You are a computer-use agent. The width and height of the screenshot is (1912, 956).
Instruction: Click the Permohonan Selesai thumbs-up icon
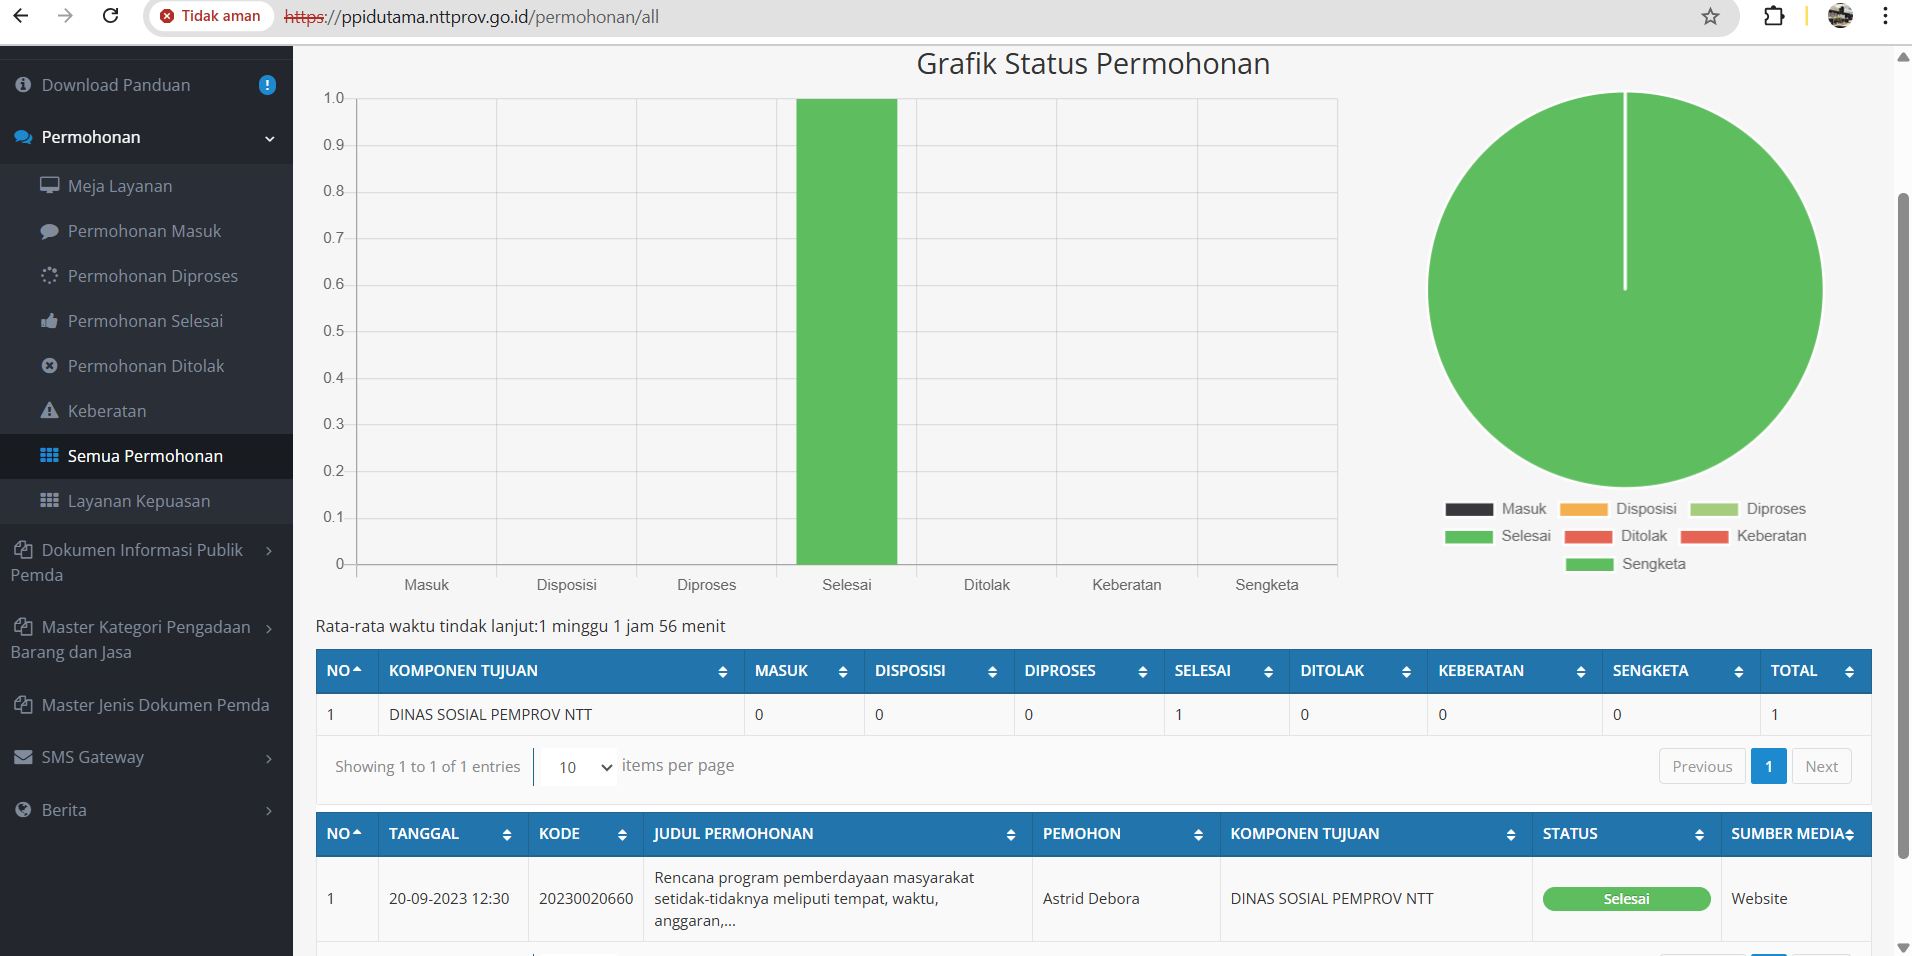click(49, 321)
